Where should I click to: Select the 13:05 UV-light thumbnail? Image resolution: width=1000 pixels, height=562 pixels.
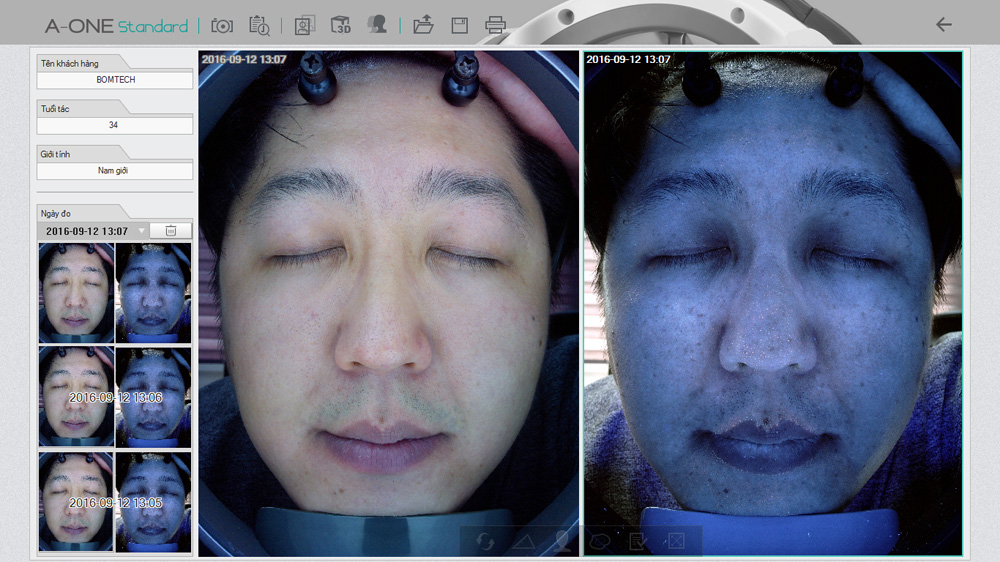tap(153, 502)
